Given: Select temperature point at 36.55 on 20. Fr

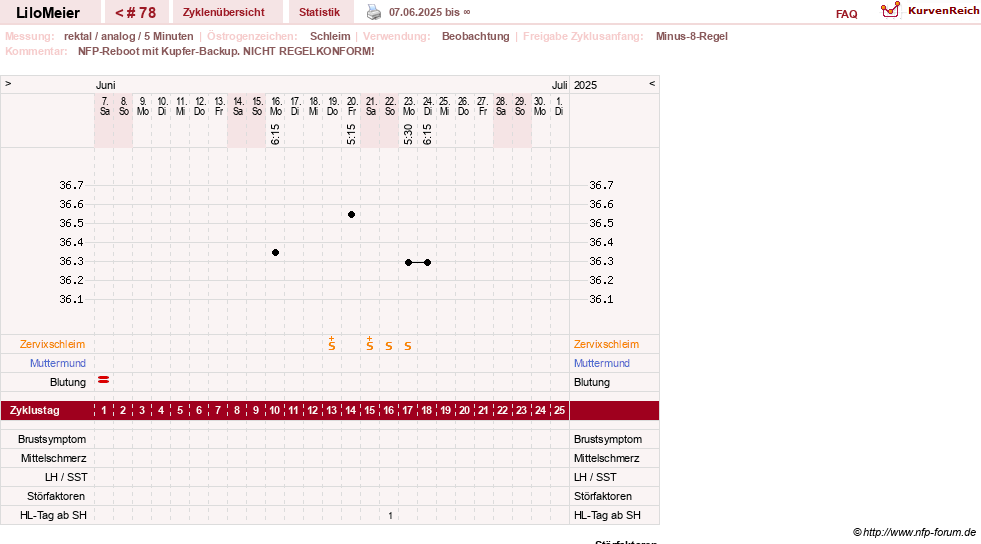Looking at the screenshot, I should pos(352,214).
